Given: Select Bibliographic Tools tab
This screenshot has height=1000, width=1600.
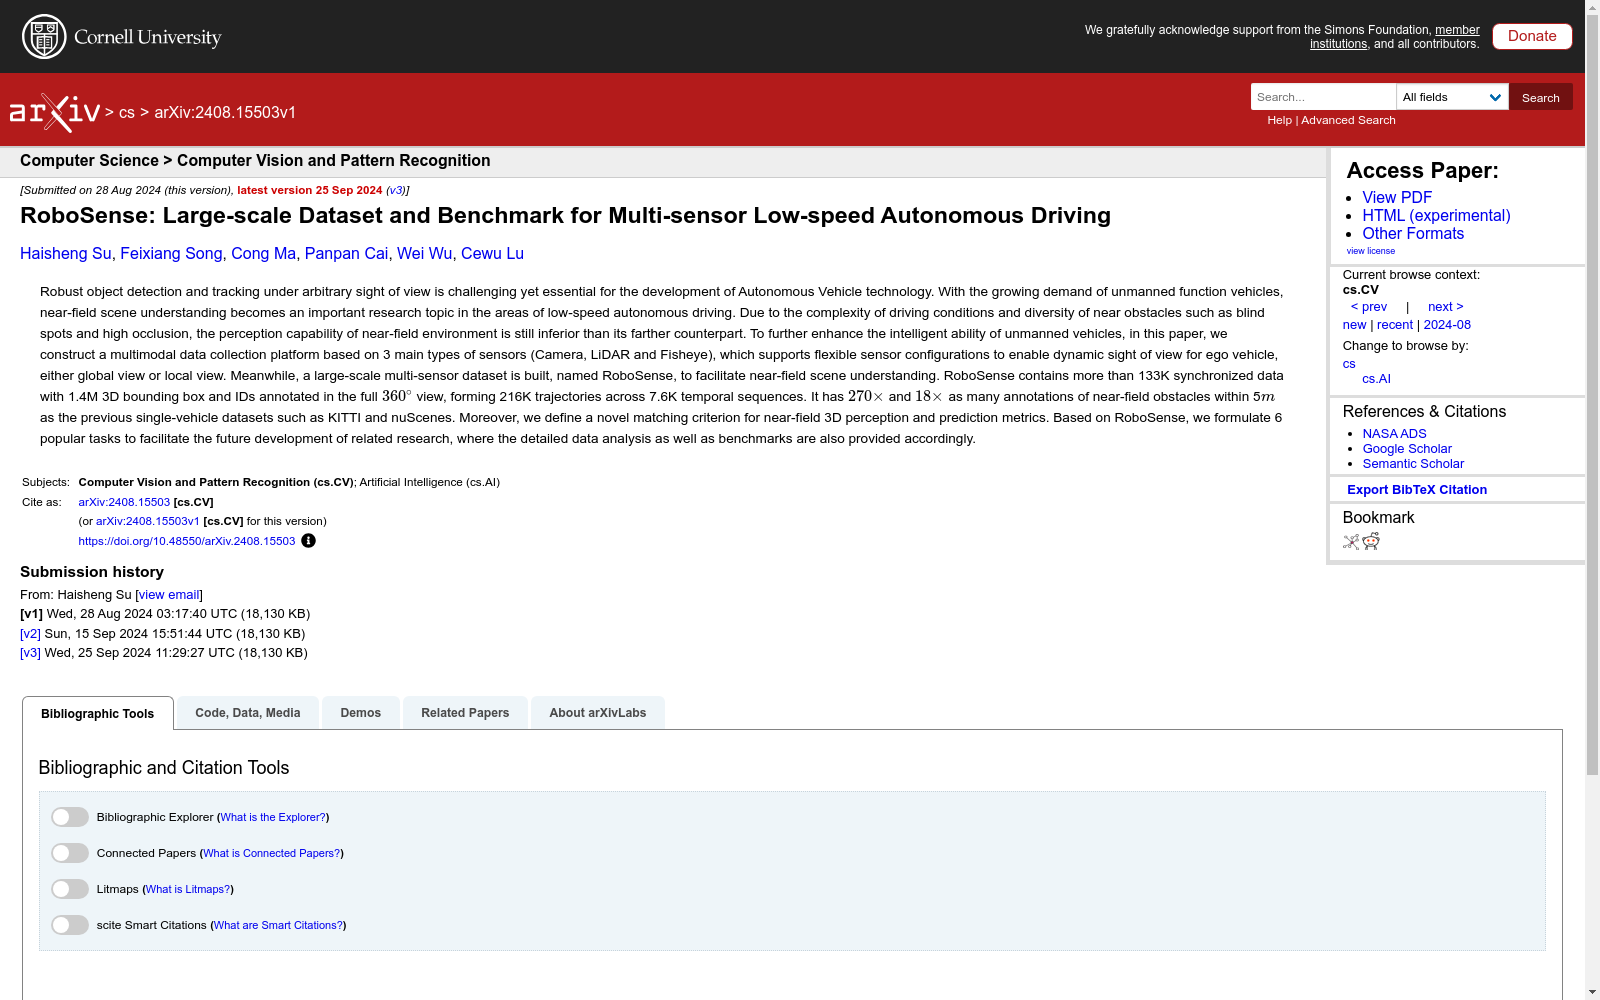Looking at the screenshot, I should tap(98, 713).
